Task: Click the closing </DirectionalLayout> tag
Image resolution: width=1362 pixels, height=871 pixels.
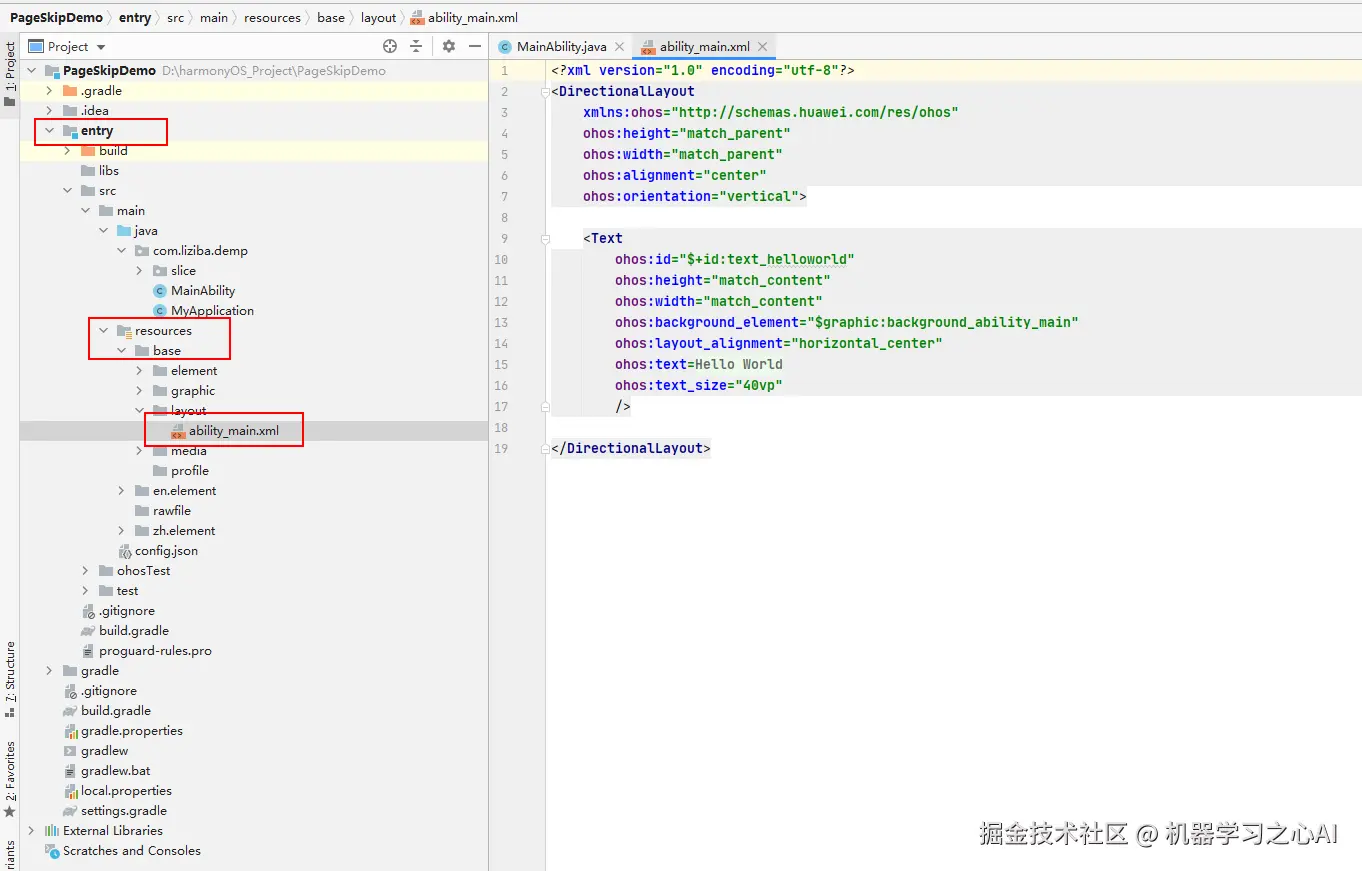Action: tap(631, 449)
